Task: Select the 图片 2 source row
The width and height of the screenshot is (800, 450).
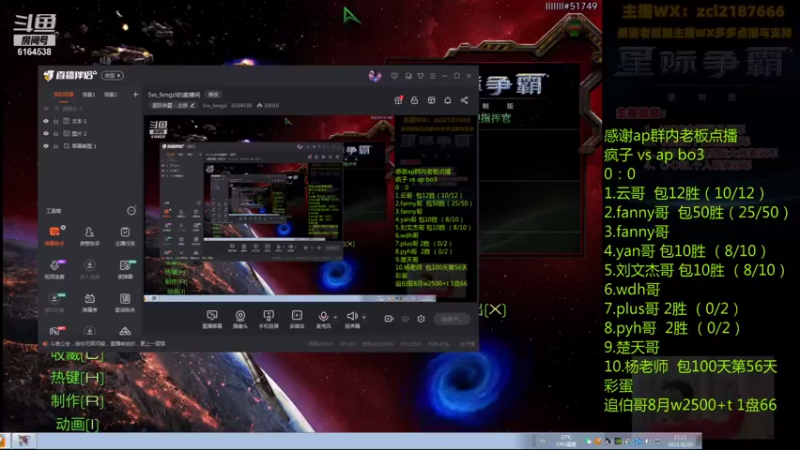Action: click(x=90, y=134)
